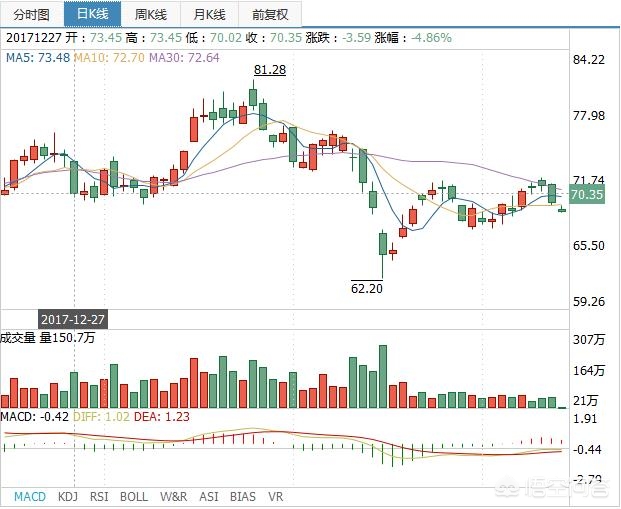Select the BIAS indicator
This screenshot has width=621, height=509.
coord(243,497)
